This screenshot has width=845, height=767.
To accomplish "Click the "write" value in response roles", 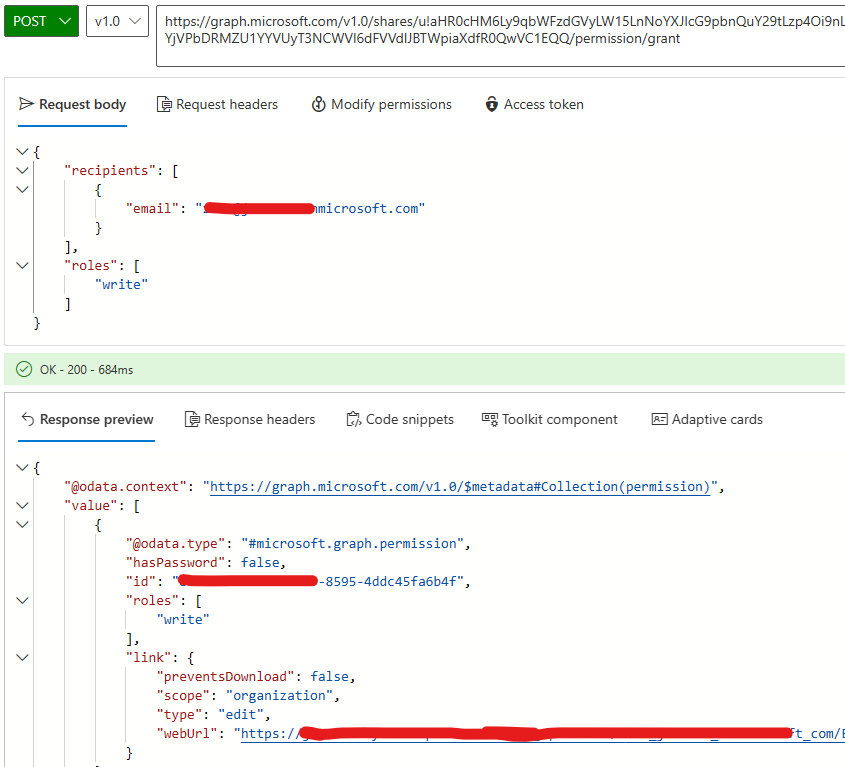I will point(183,619).
